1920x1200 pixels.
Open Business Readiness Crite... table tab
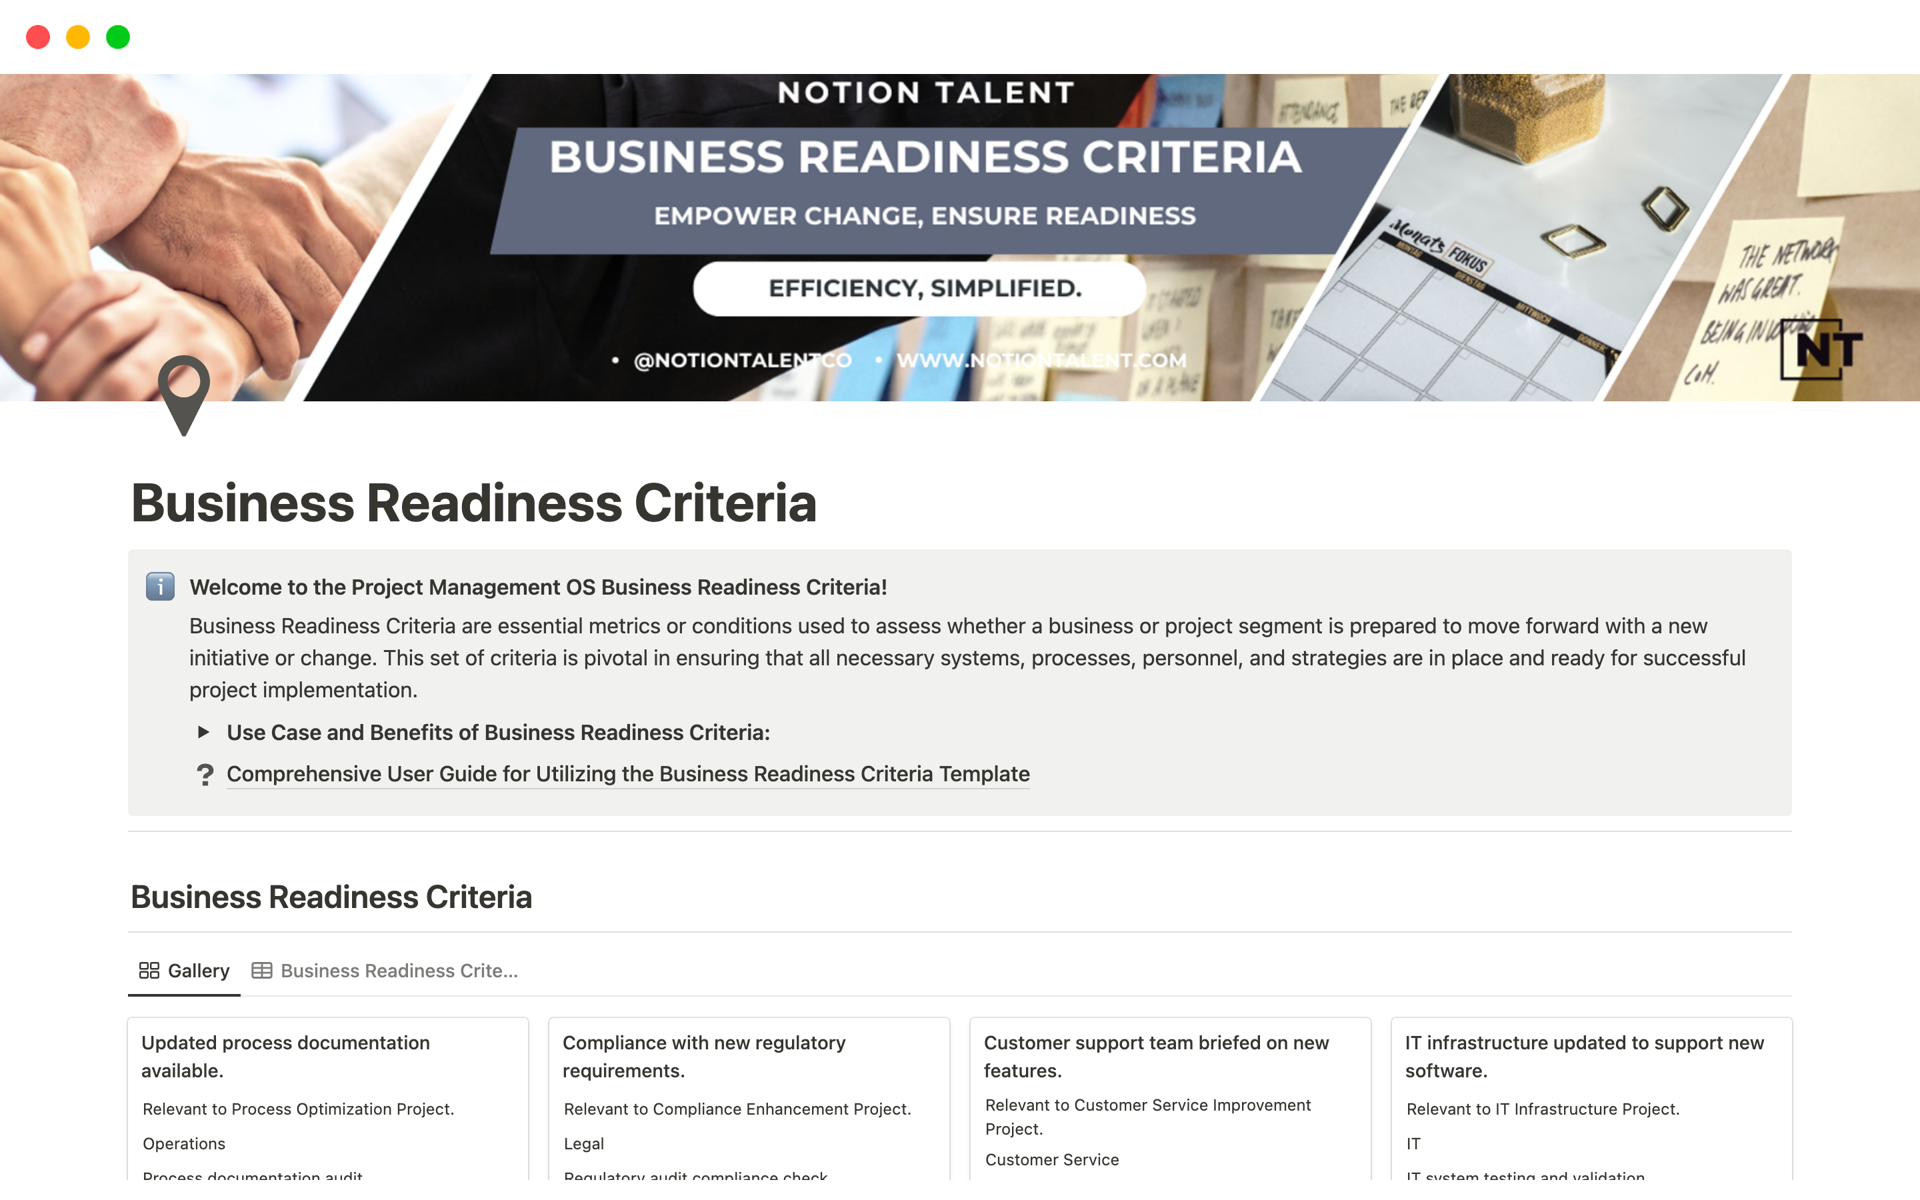tap(398, 970)
